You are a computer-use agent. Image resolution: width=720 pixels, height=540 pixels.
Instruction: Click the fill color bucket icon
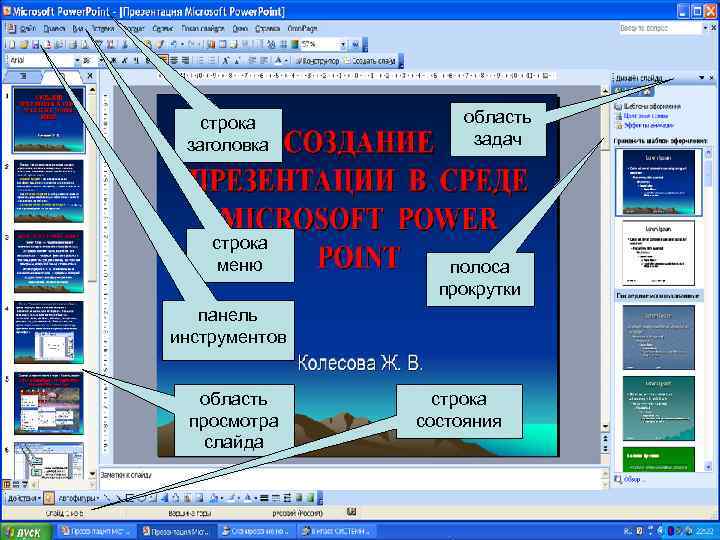(214, 498)
